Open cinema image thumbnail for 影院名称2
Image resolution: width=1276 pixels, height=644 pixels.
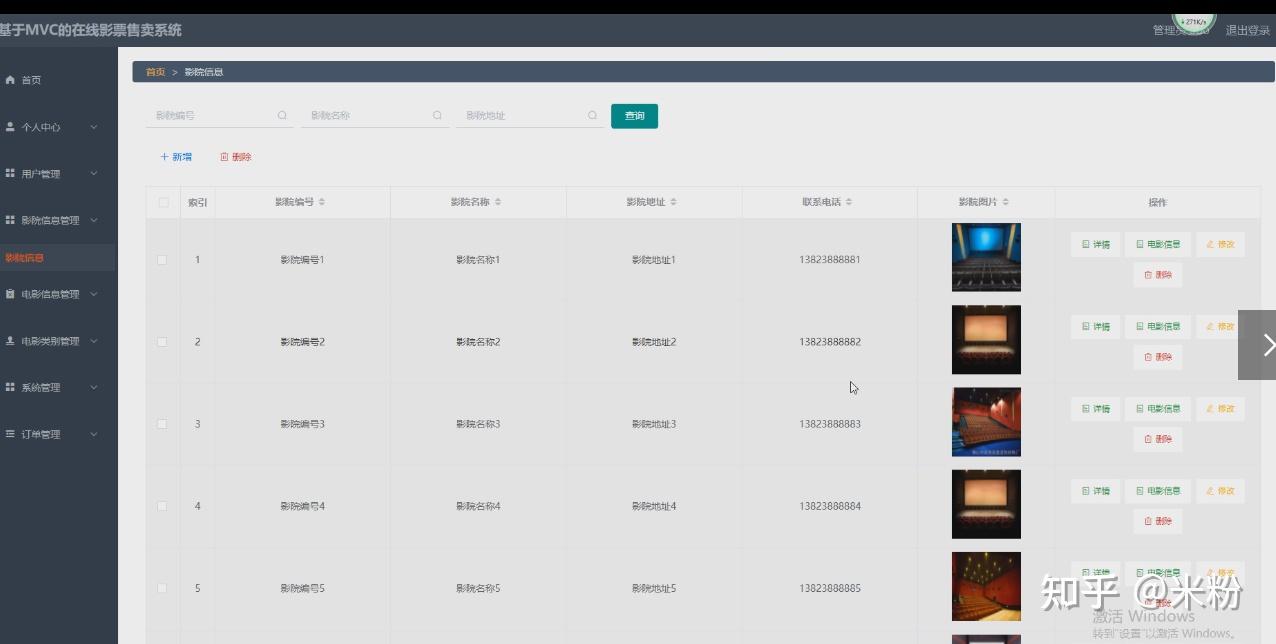[986, 340]
